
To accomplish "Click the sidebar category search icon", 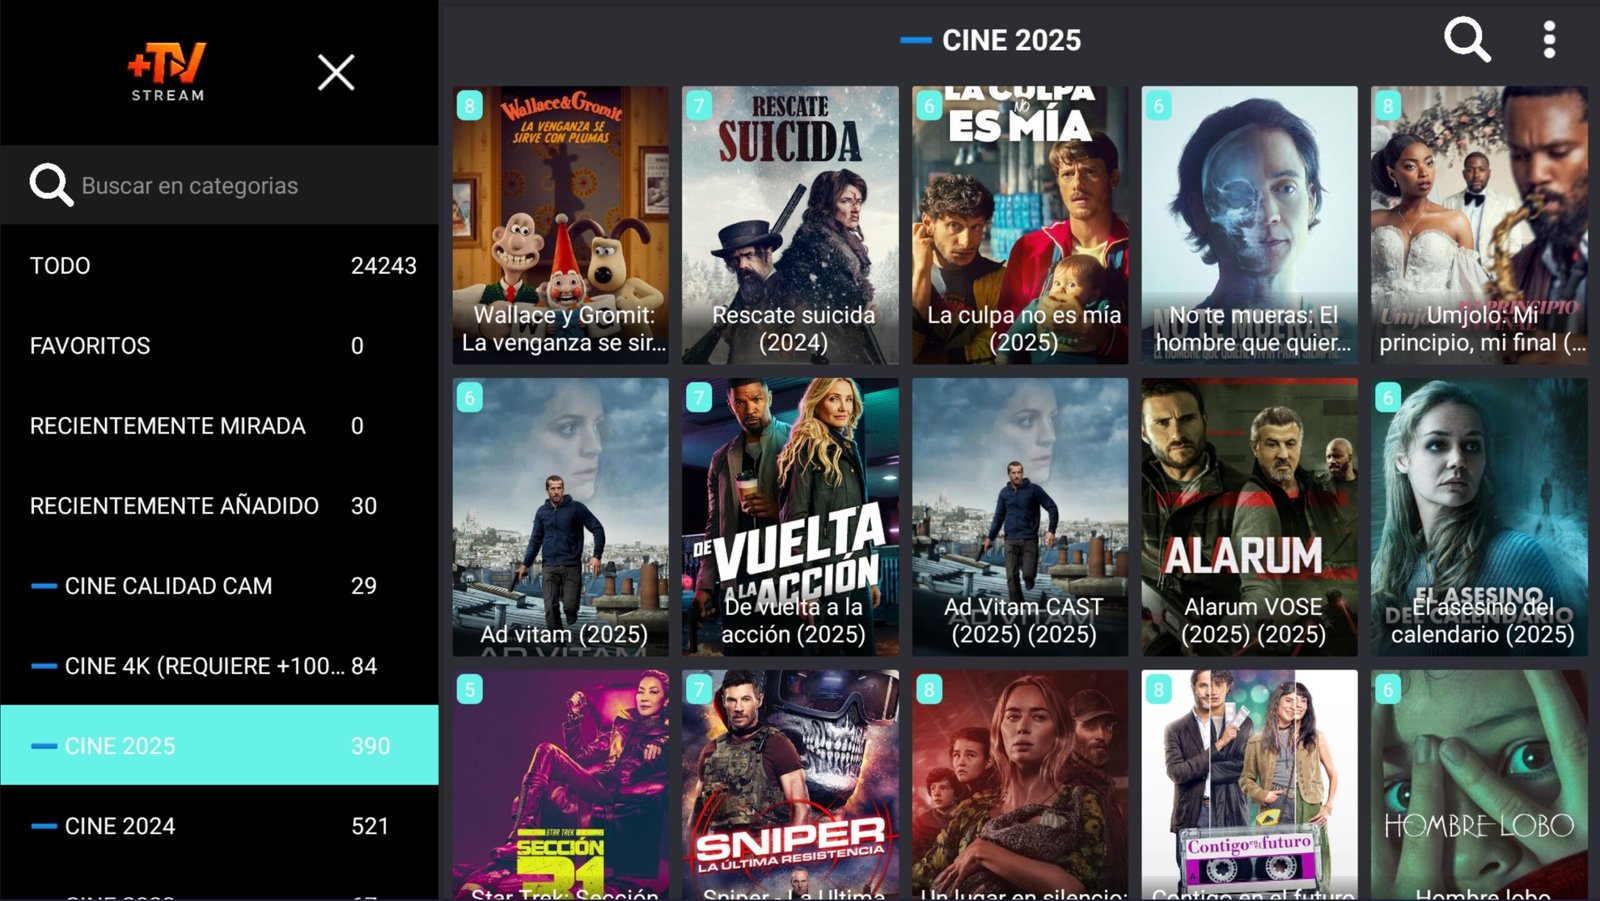I will tap(51, 185).
